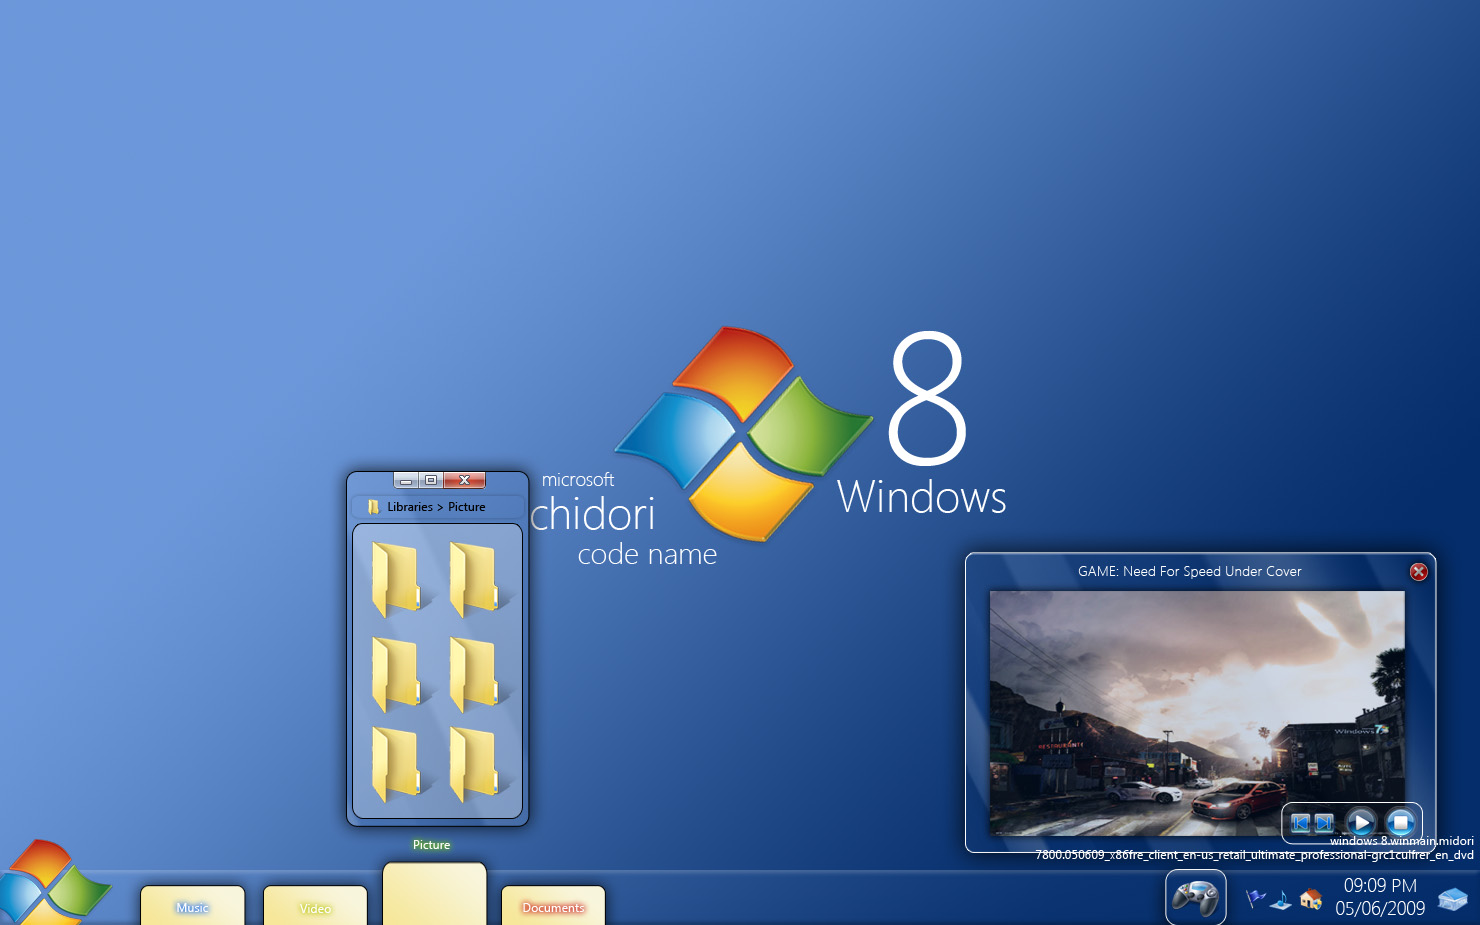The height and width of the screenshot is (925, 1480).
Task: Click the Need For Speed Under Cover title bar
Action: (1190, 571)
